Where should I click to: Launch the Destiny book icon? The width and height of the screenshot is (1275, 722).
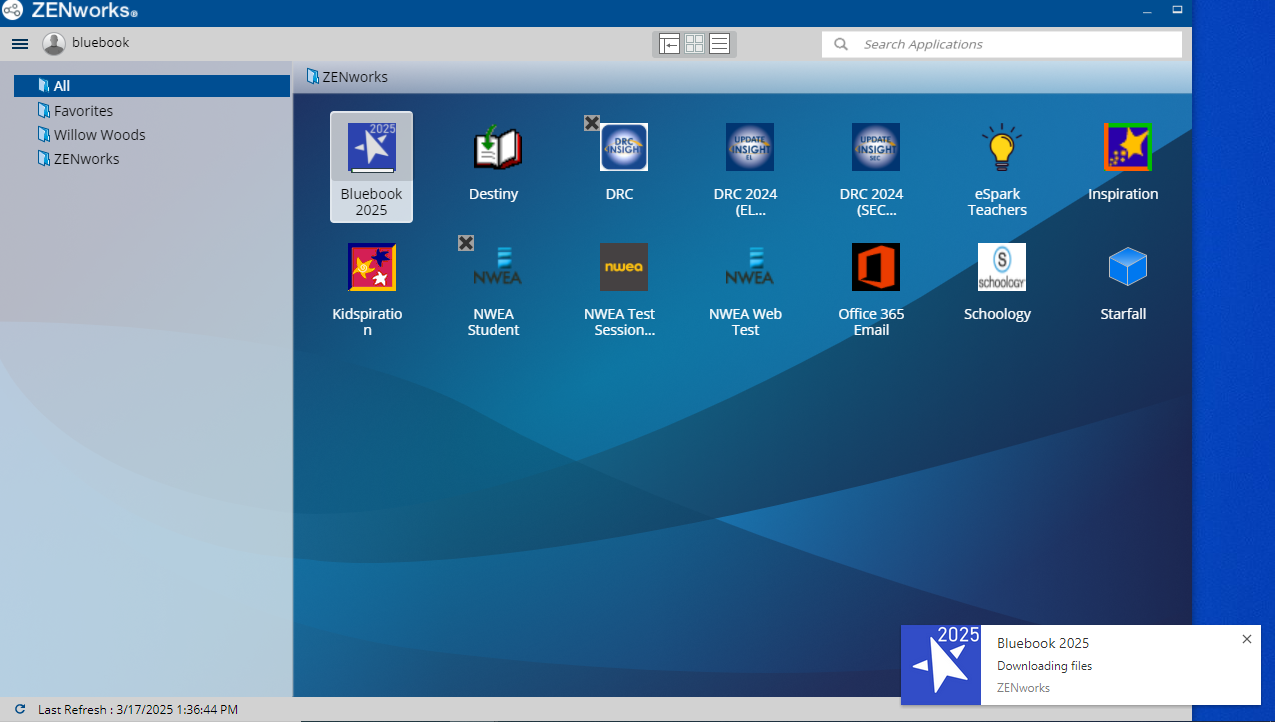(x=497, y=148)
